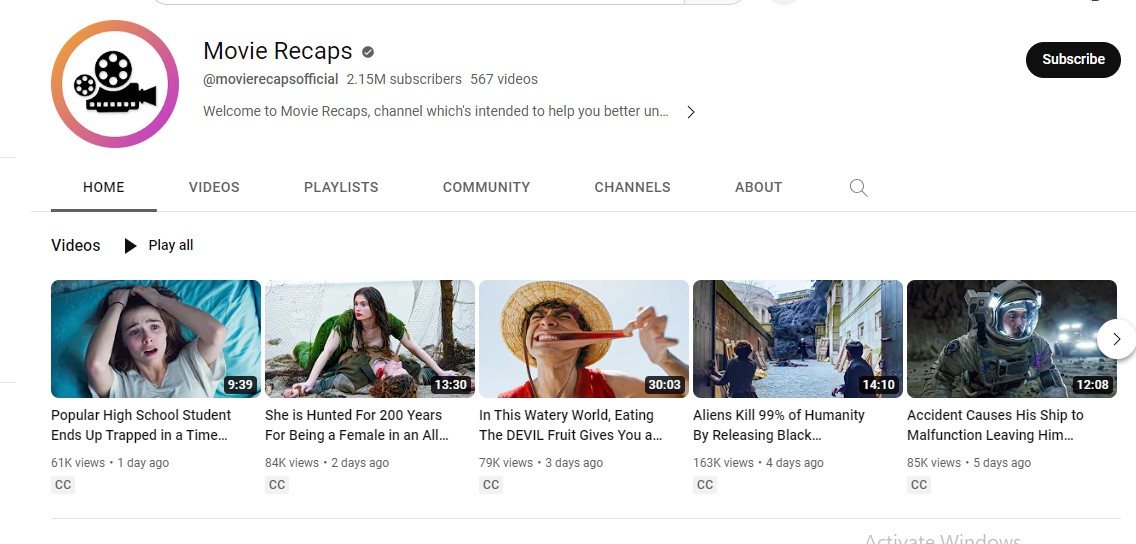The image size is (1136, 544).
Task: Subscribe to the Movie Recaps channel
Action: pyautogui.click(x=1073, y=59)
